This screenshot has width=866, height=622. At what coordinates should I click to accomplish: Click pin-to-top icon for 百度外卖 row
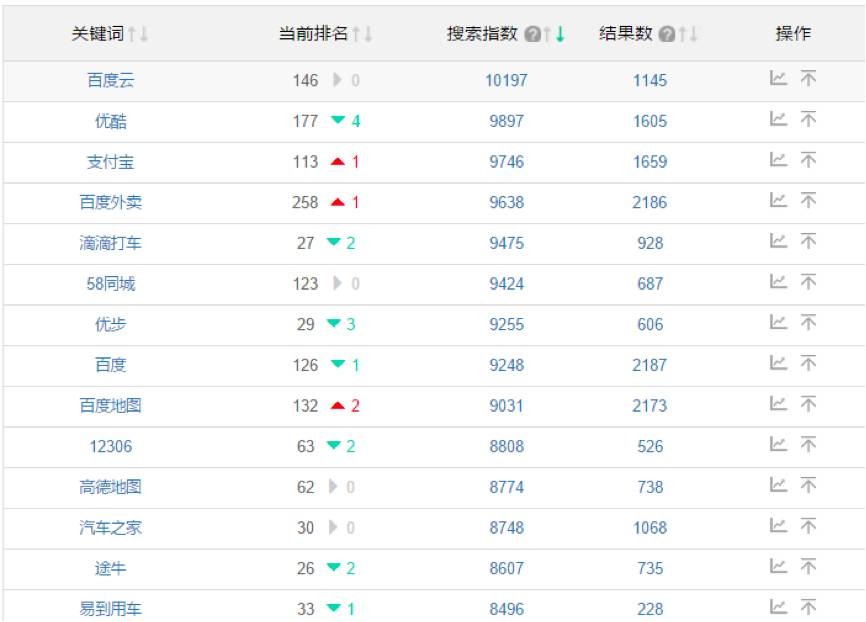coord(808,200)
